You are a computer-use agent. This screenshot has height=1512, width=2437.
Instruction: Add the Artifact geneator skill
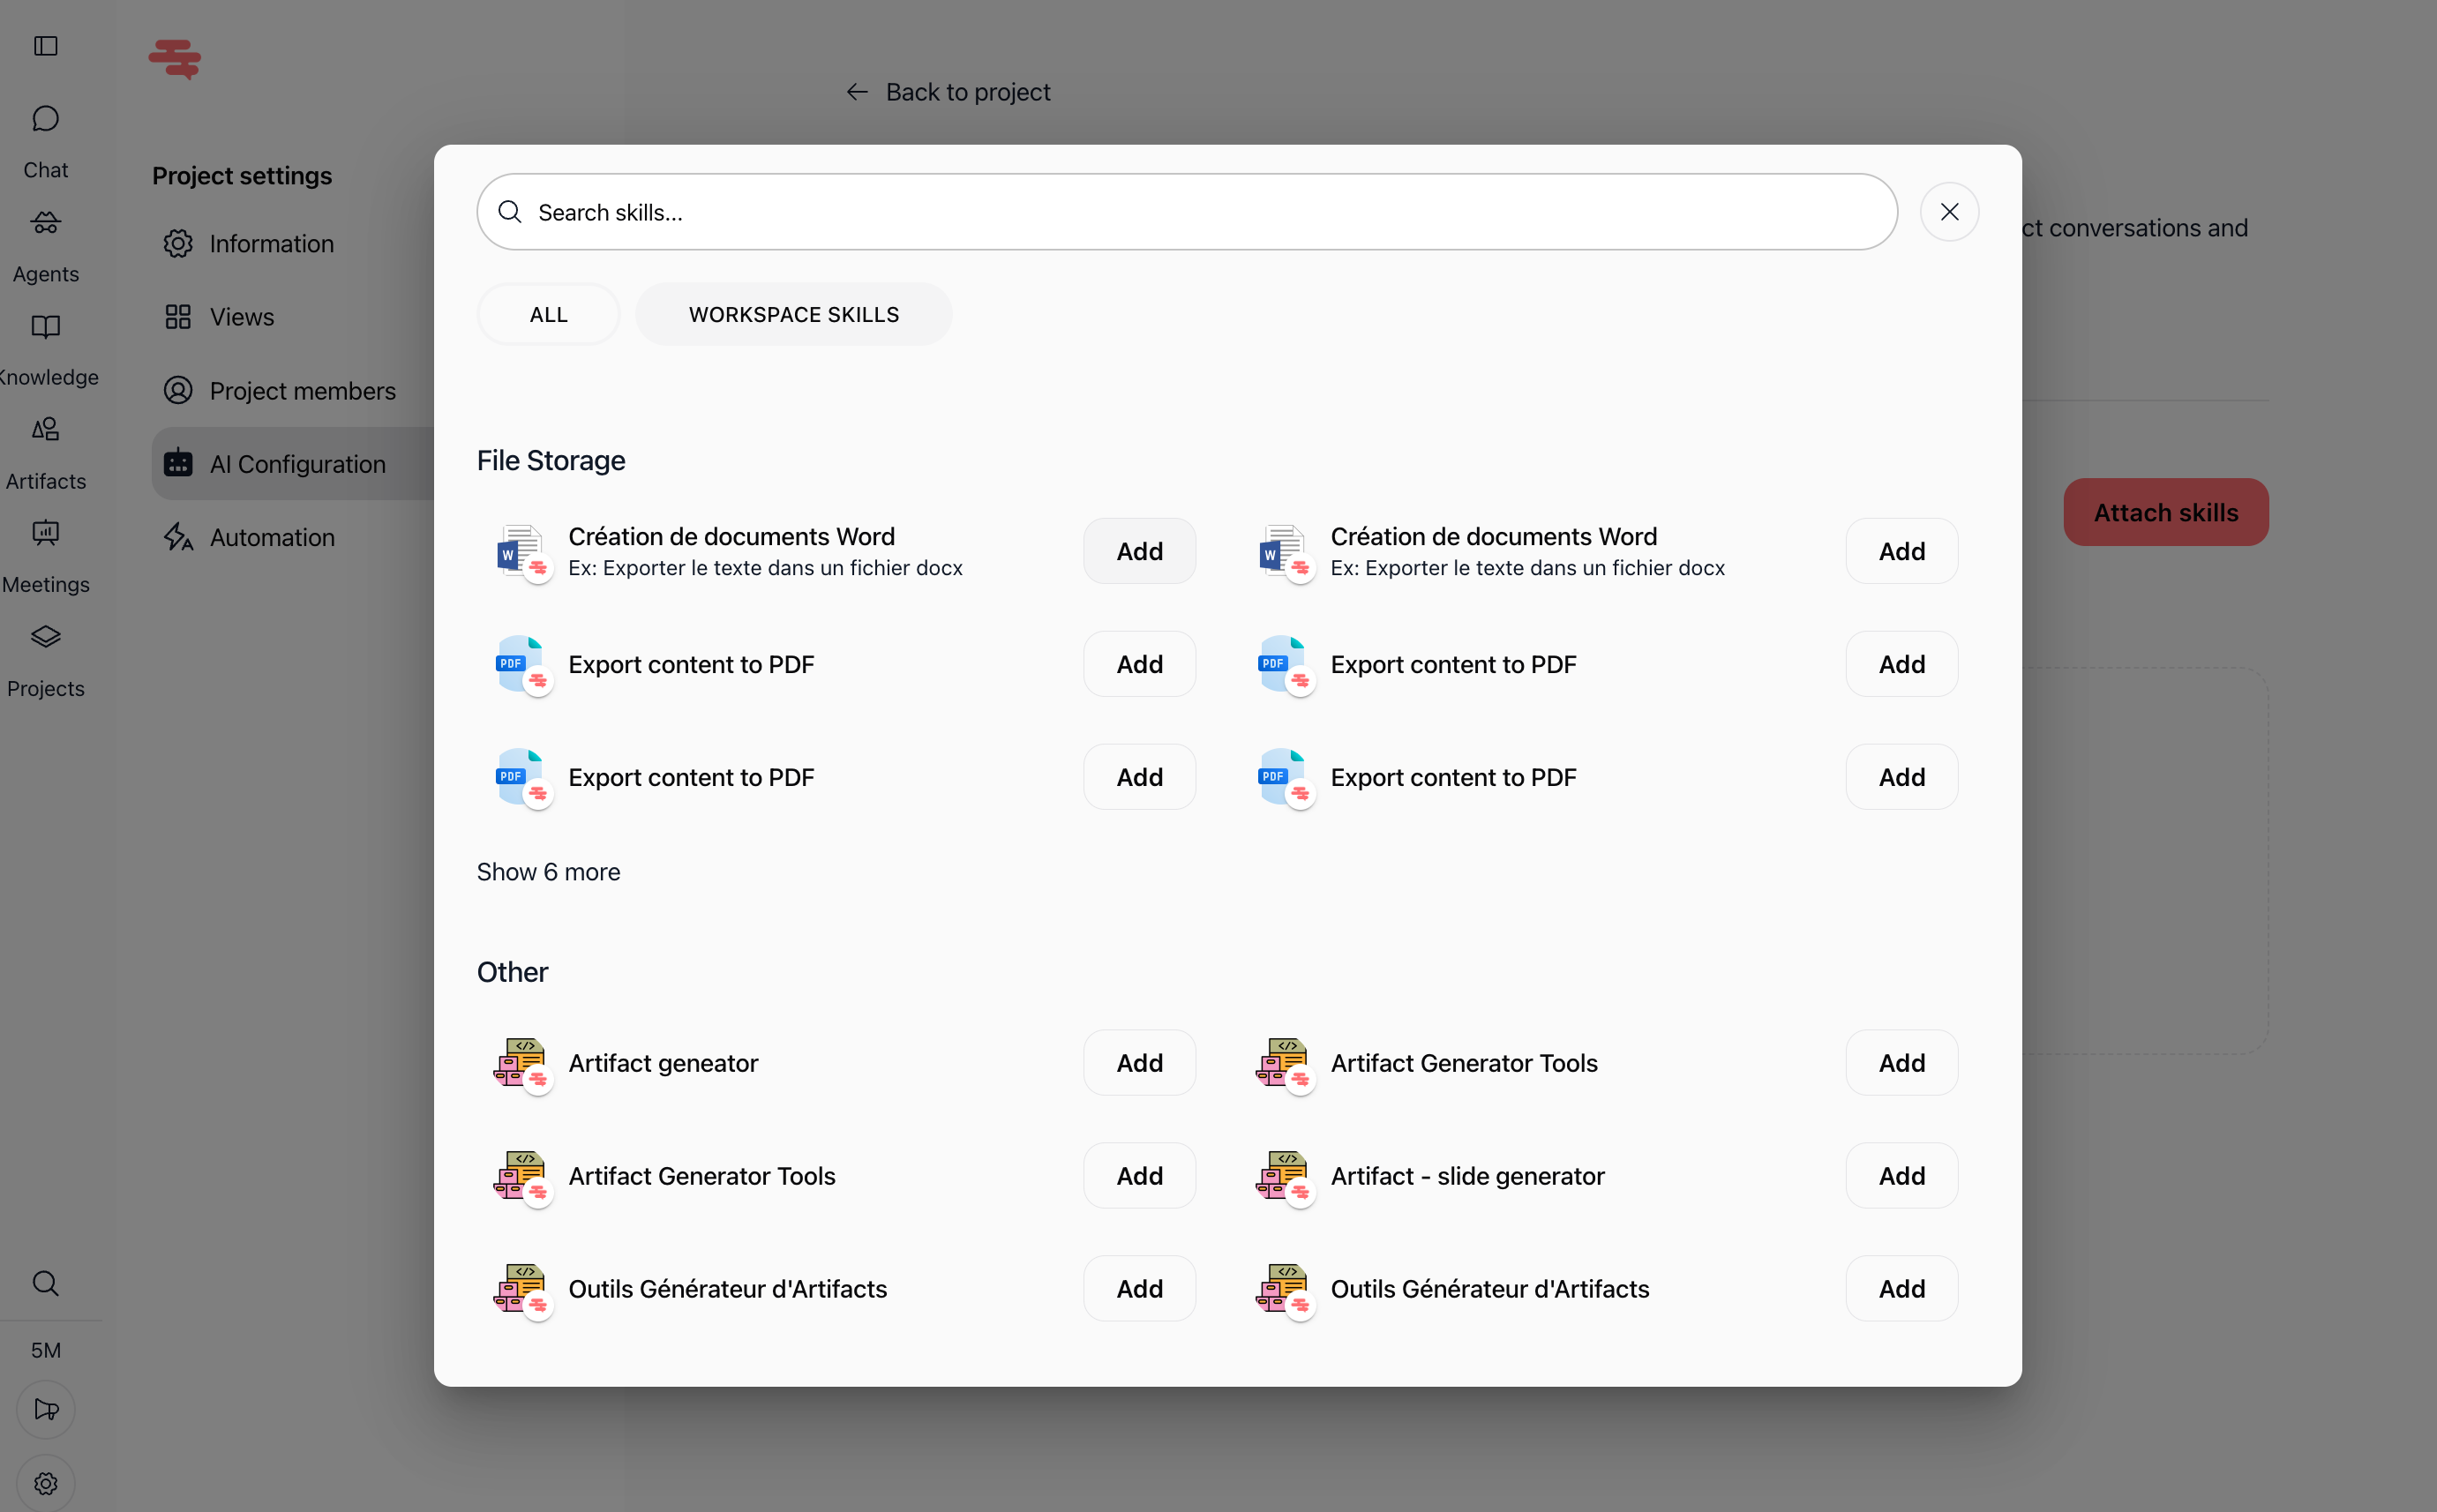1139,1063
